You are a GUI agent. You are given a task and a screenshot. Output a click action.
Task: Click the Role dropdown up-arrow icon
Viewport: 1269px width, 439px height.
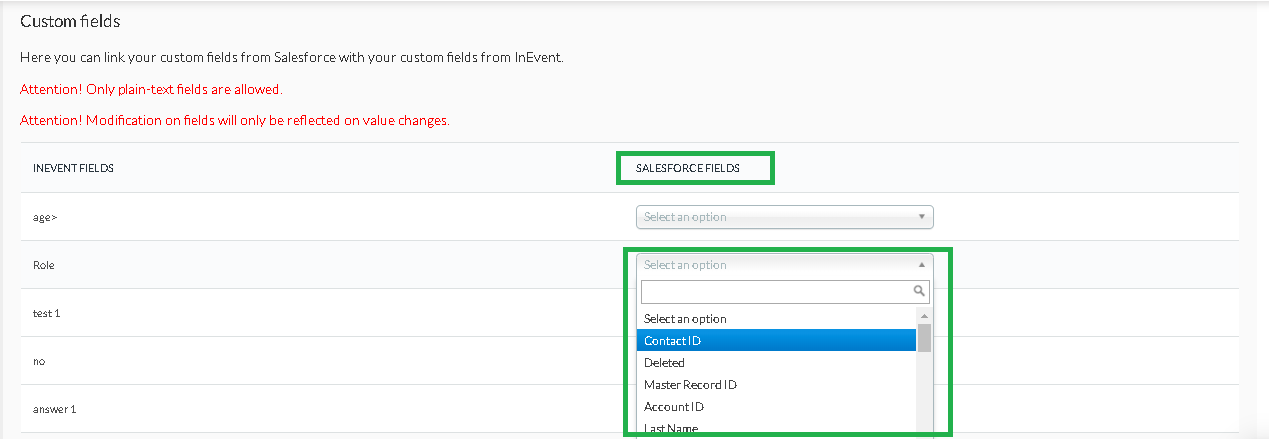921,265
